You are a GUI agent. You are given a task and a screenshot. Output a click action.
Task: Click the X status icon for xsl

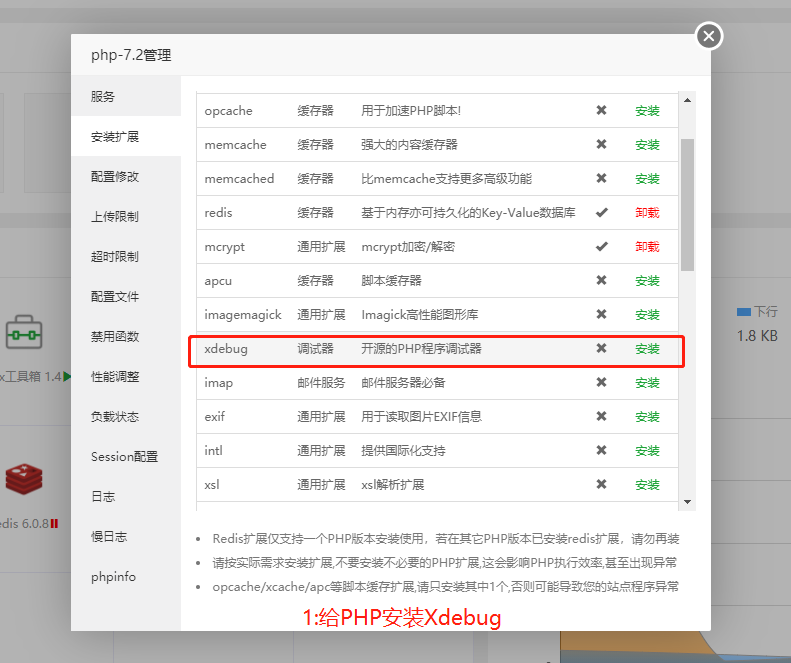pos(601,484)
